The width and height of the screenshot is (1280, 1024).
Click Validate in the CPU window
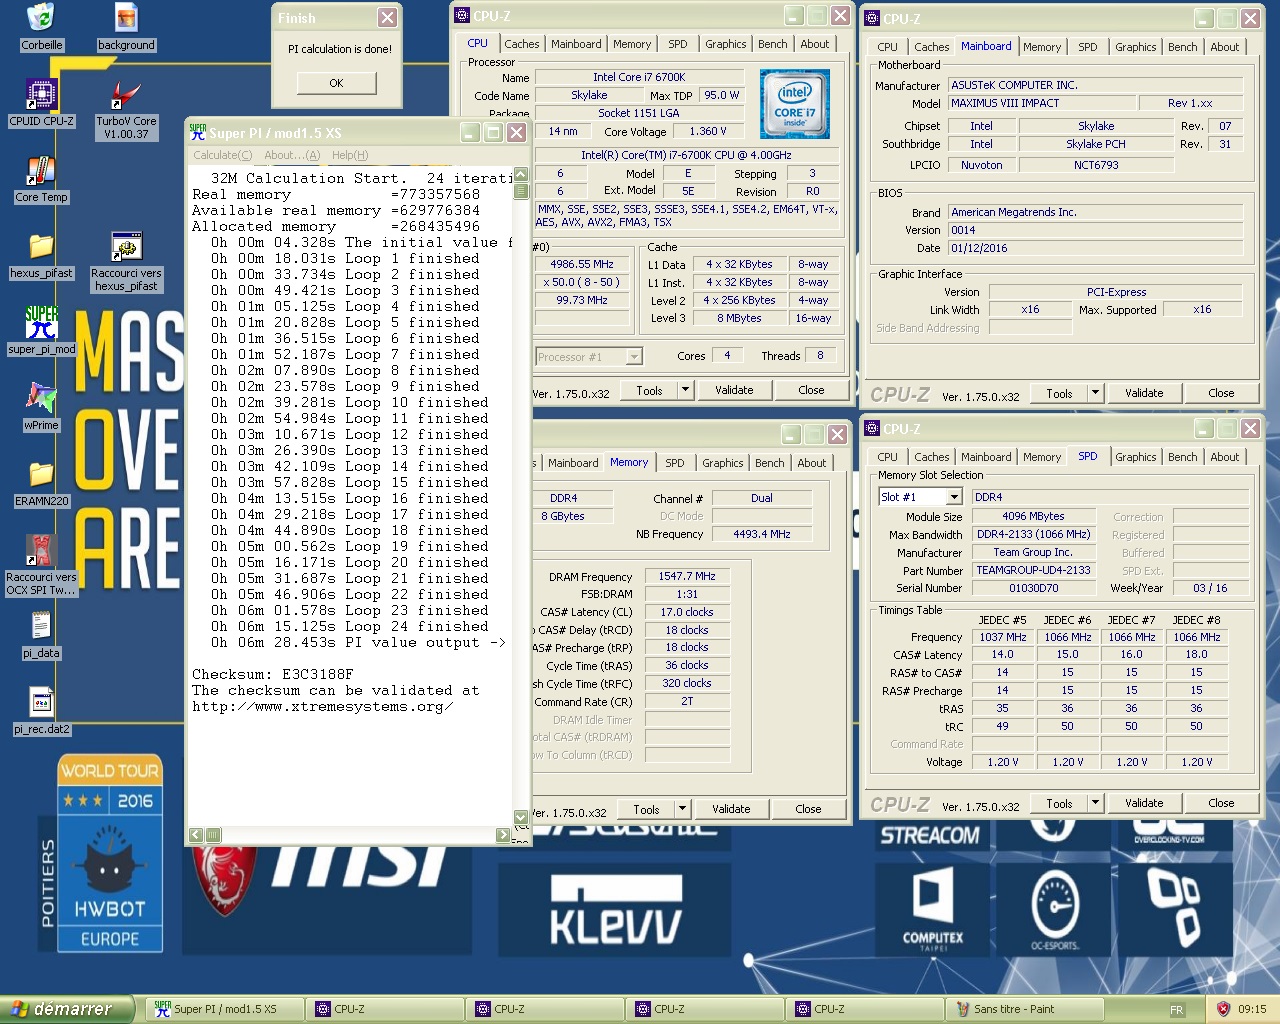point(734,390)
